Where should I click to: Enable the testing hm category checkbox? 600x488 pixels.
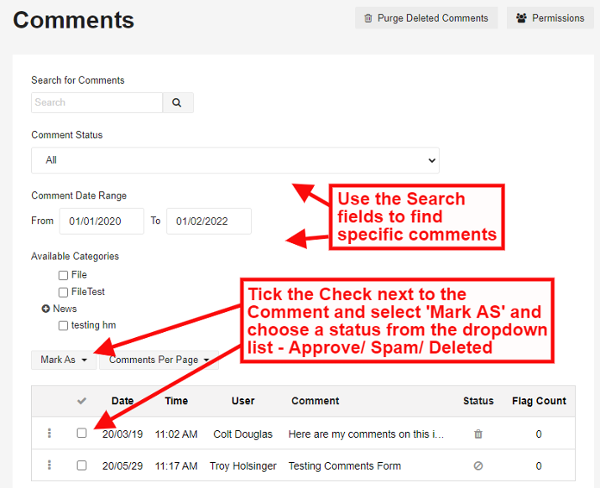coord(63,326)
